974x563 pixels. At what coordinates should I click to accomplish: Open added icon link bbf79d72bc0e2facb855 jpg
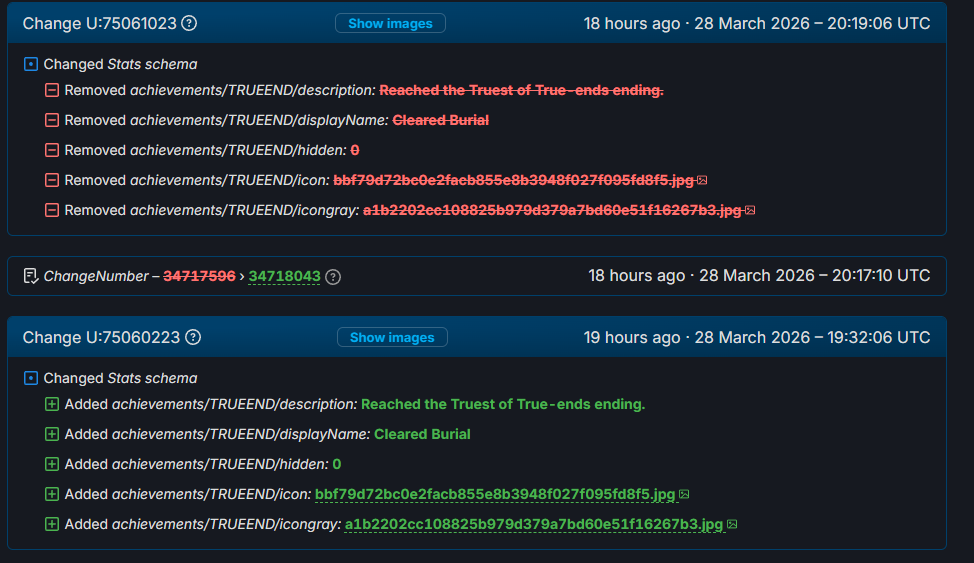pos(495,494)
